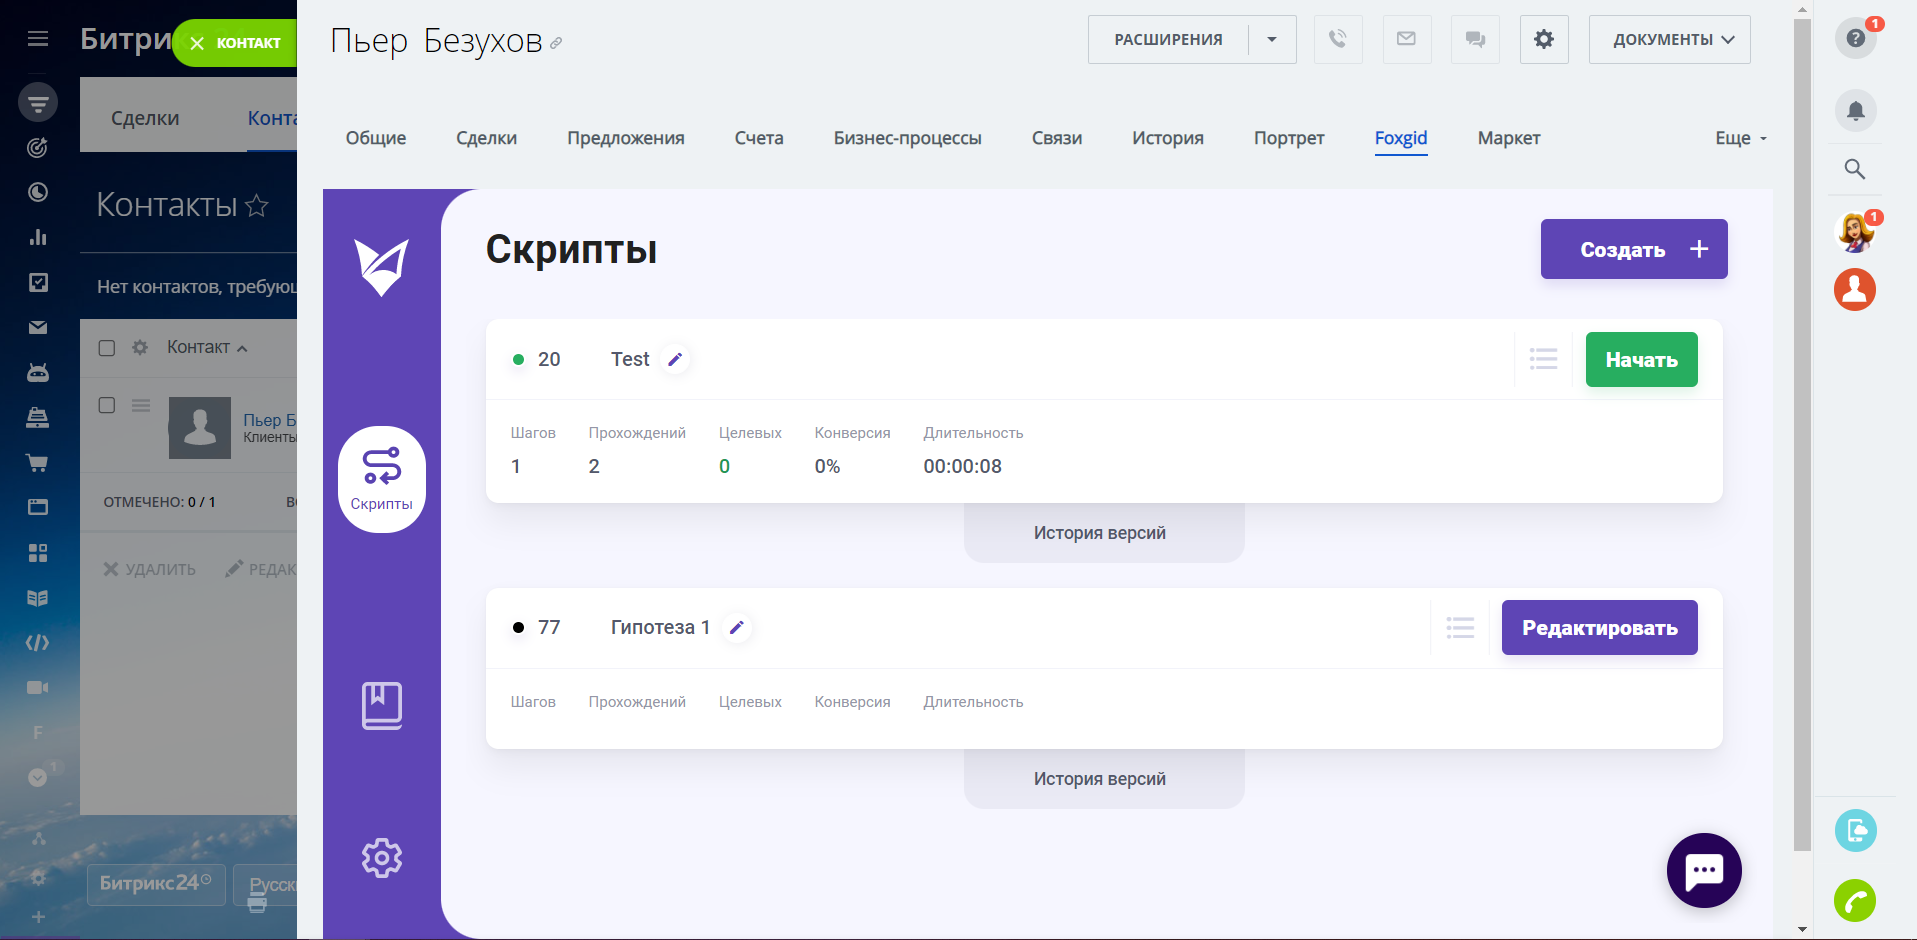Open the Foxgid library book icon
This screenshot has height=940, width=1917.
click(x=381, y=706)
